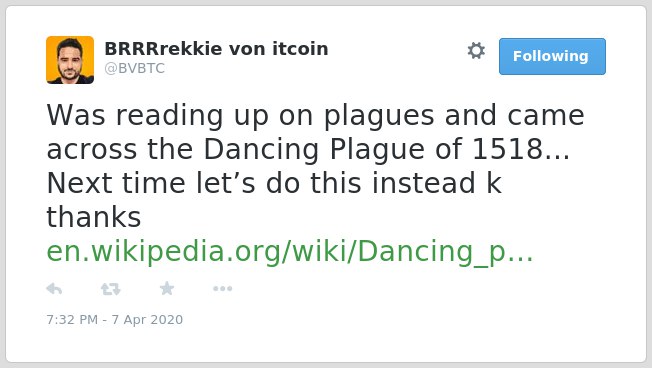This screenshot has height=368, width=652.
Task: Open the 7:32 PM - 7 Apr 2020 timestamp
Action: 115,319
